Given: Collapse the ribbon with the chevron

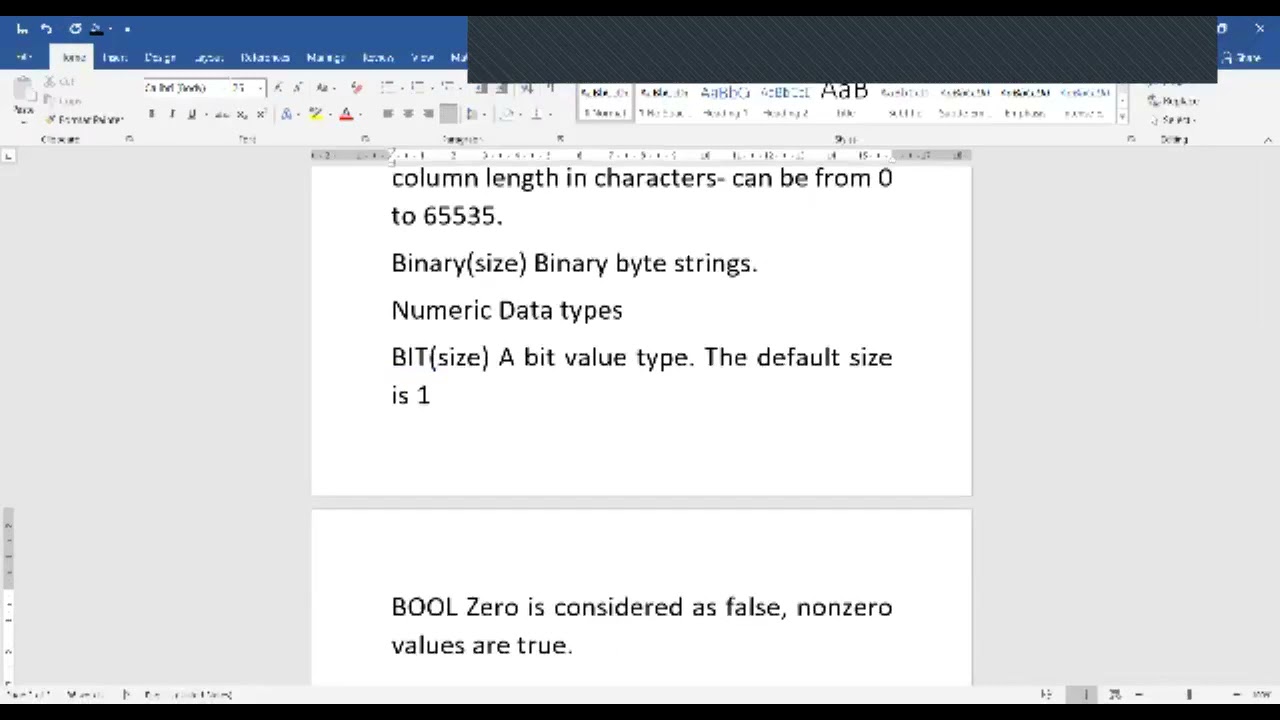Looking at the screenshot, I should click(1268, 140).
